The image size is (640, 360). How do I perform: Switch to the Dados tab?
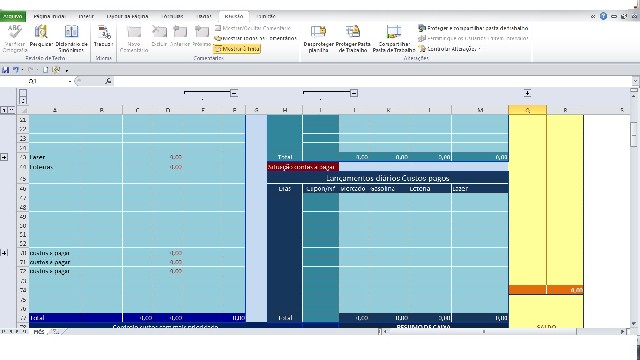click(204, 16)
